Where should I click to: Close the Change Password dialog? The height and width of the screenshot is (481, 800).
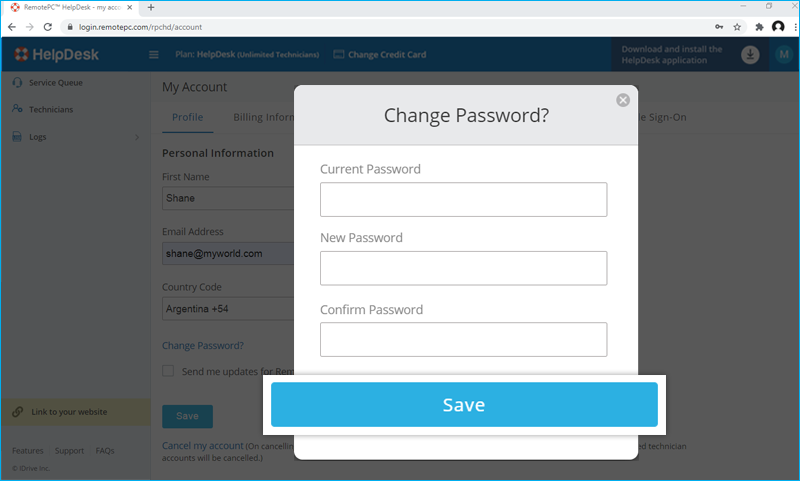(x=623, y=100)
